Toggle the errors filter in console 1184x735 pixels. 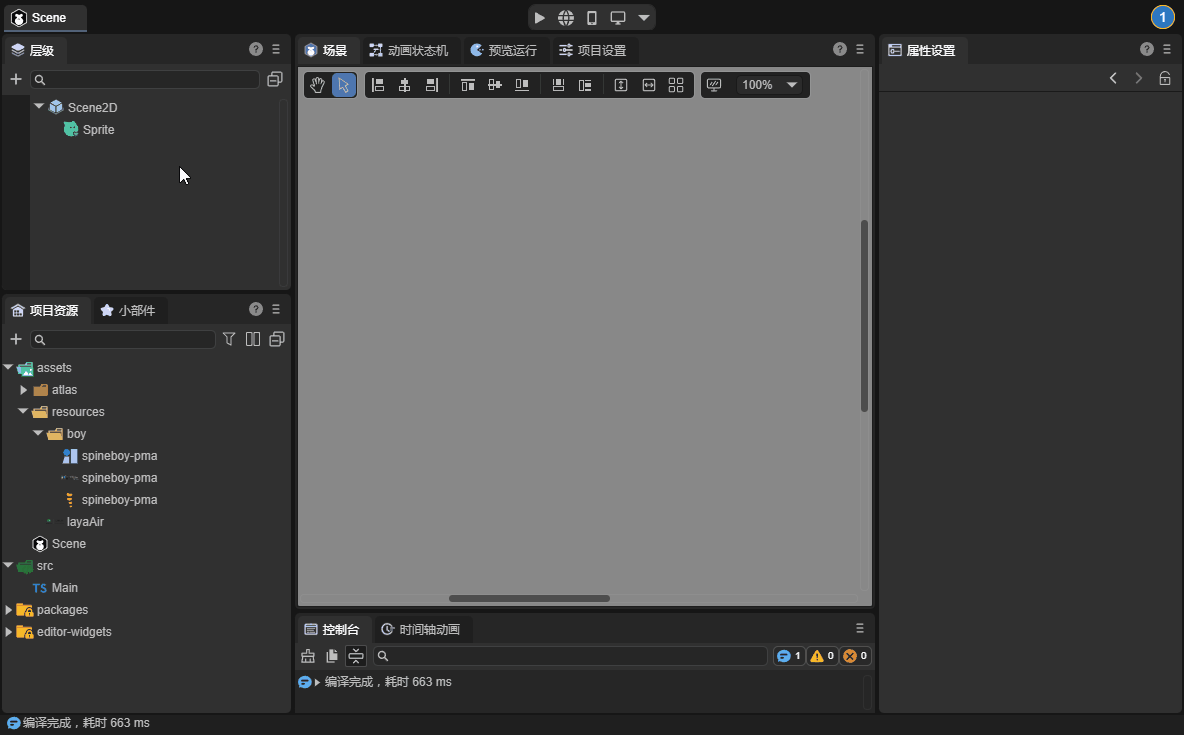pos(855,656)
